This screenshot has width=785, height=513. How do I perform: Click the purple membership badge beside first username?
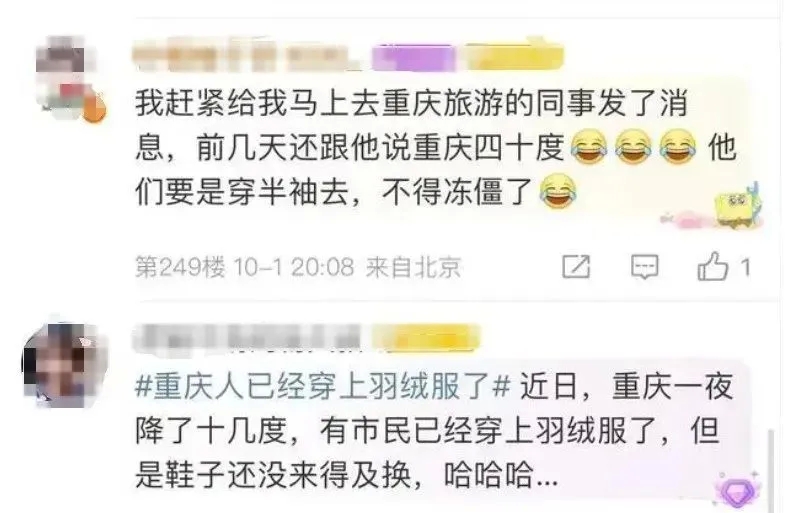pos(414,58)
